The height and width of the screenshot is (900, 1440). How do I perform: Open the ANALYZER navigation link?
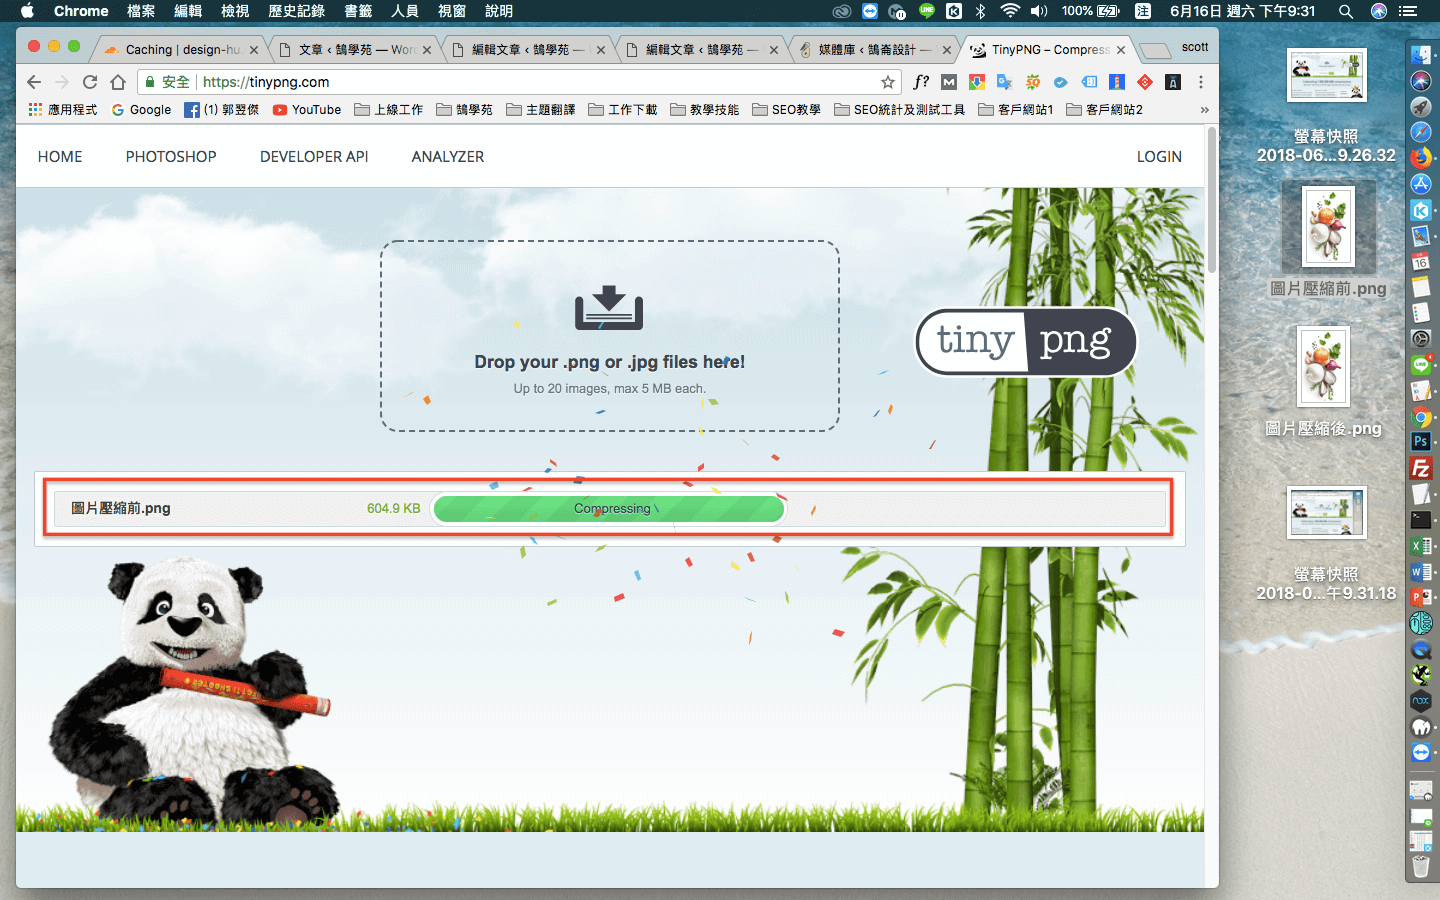pyautogui.click(x=448, y=157)
